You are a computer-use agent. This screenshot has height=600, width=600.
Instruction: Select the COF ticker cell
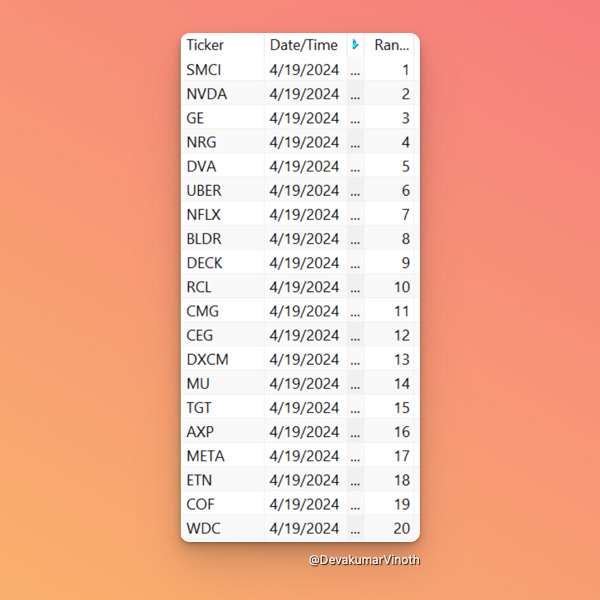pyautogui.click(x=222, y=504)
